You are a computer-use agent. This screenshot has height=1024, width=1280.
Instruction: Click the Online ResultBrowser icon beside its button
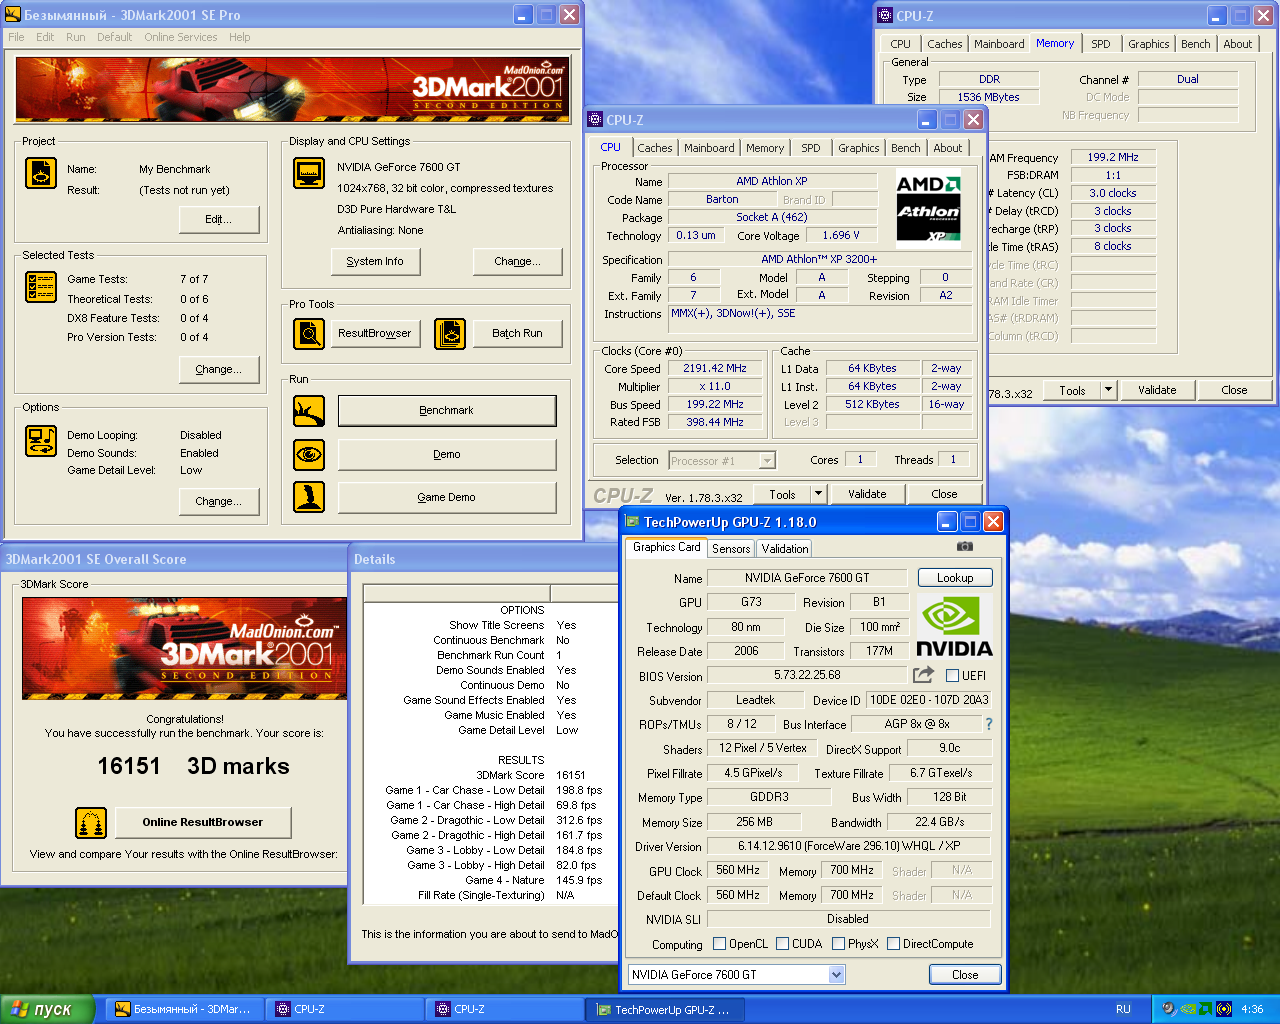[91, 823]
